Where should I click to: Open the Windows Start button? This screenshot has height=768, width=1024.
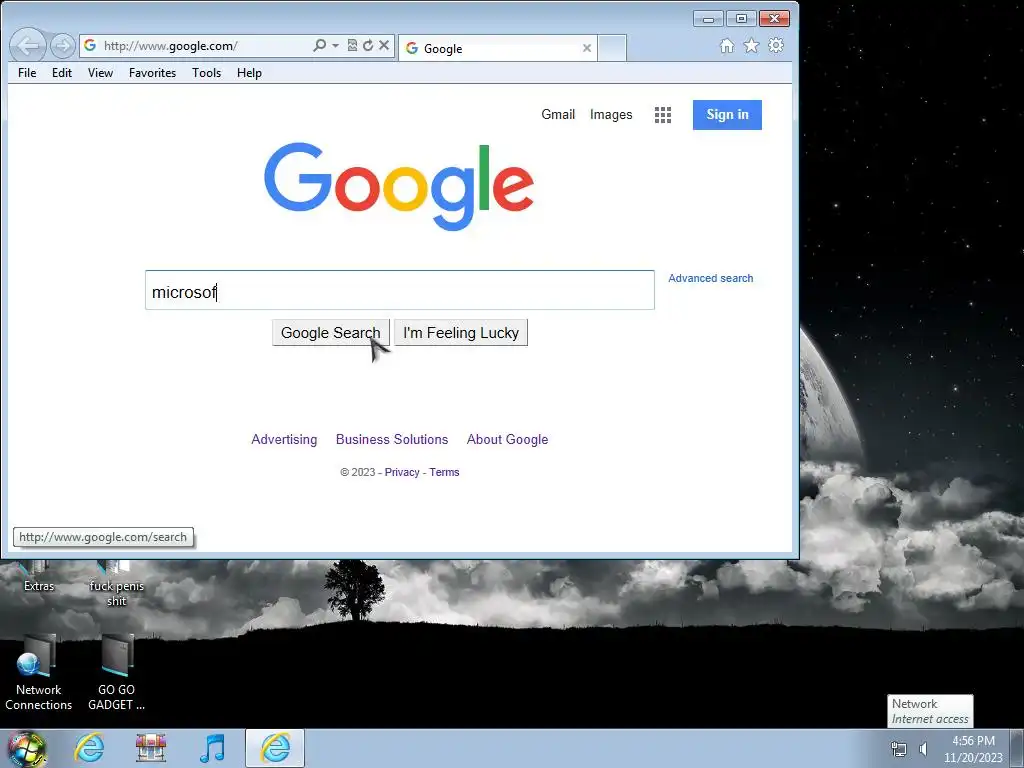point(26,748)
